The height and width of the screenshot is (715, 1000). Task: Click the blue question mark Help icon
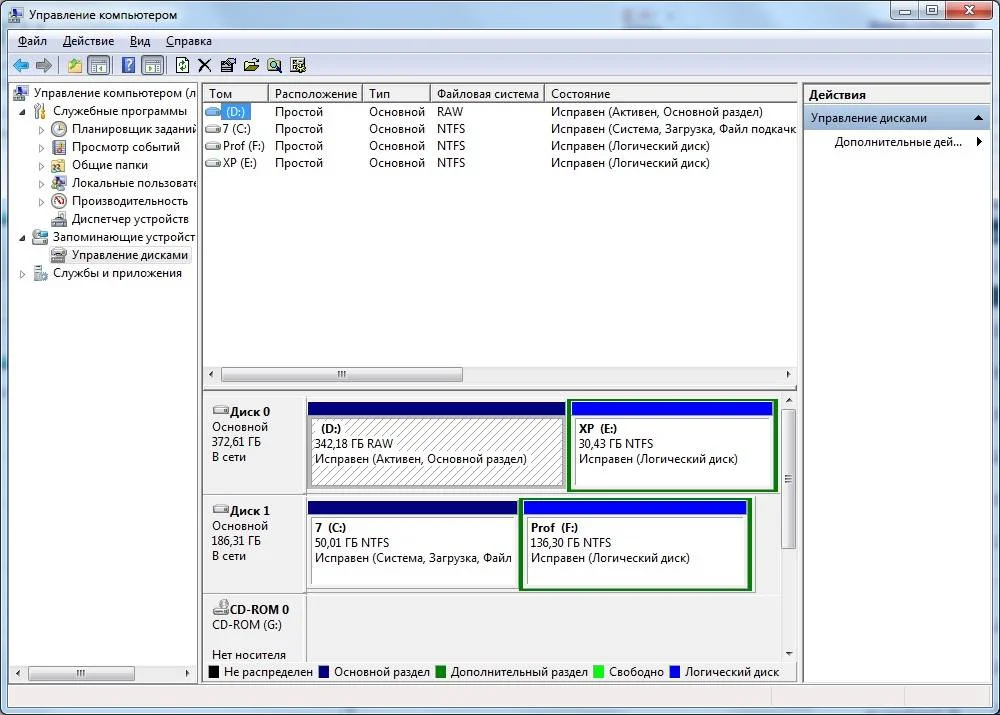pos(129,65)
